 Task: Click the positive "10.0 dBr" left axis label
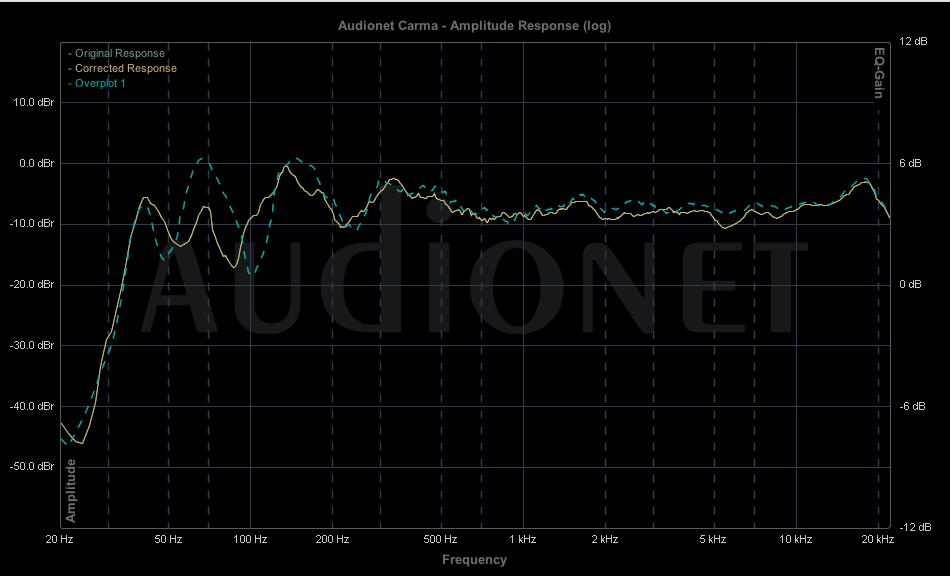(x=33, y=102)
